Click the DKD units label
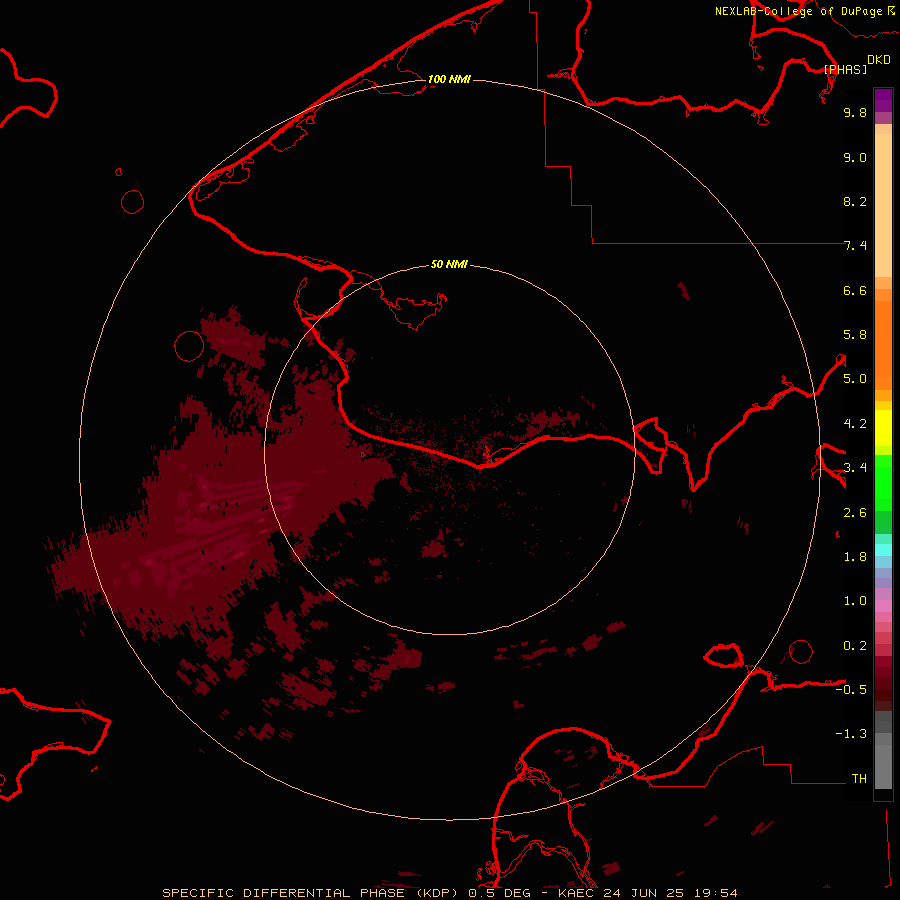The image size is (900, 900). [x=879, y=60]
